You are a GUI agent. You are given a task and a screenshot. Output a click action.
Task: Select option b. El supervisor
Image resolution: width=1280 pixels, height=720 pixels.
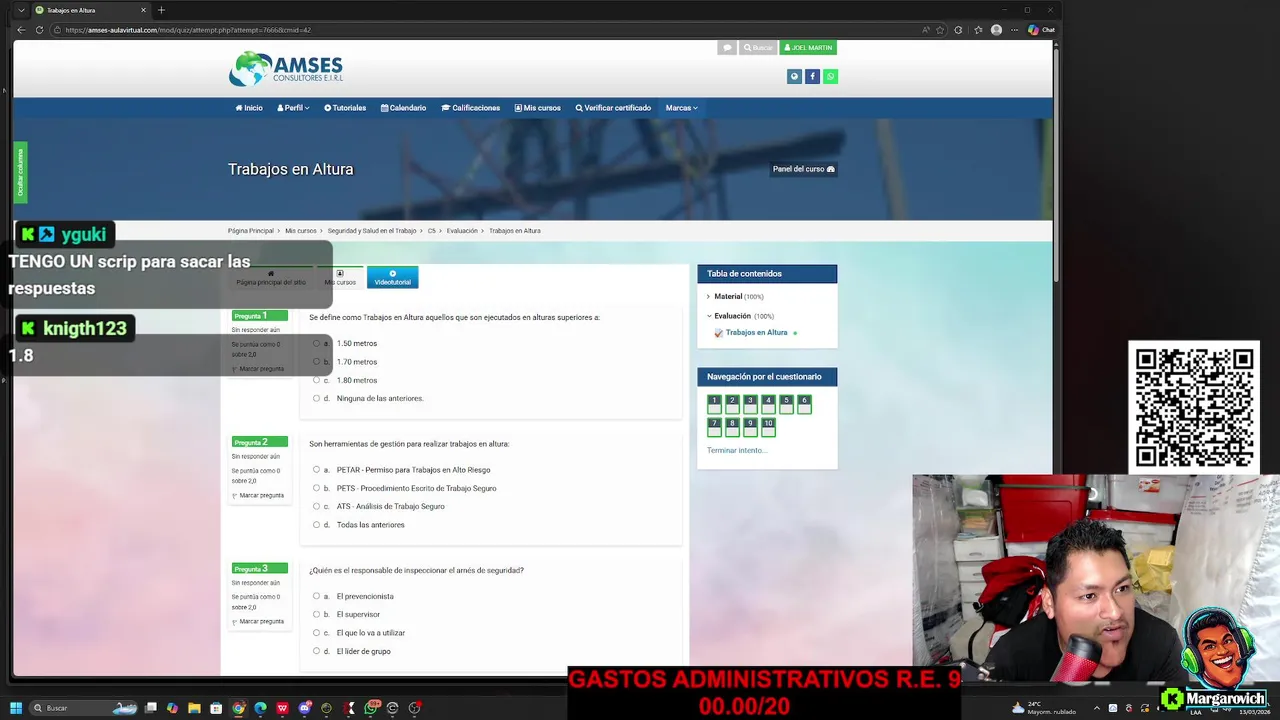point(316,614)
